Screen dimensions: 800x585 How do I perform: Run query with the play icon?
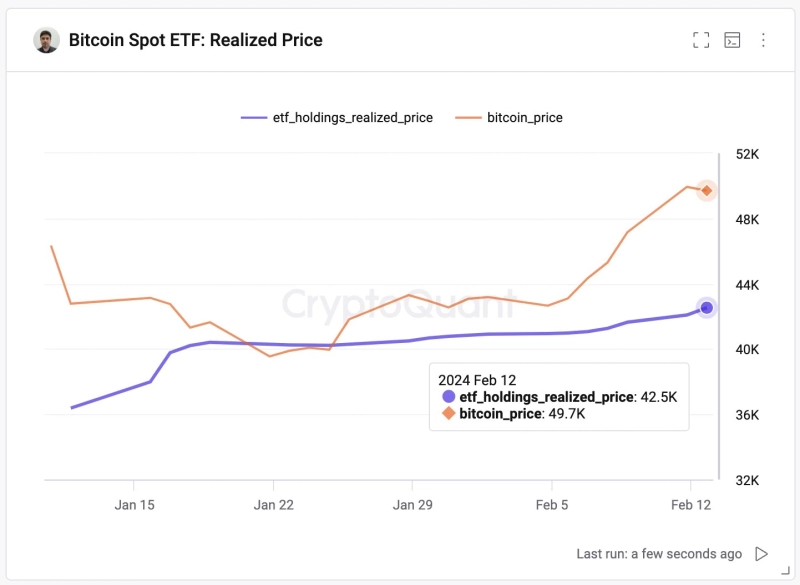coord(762,553)
